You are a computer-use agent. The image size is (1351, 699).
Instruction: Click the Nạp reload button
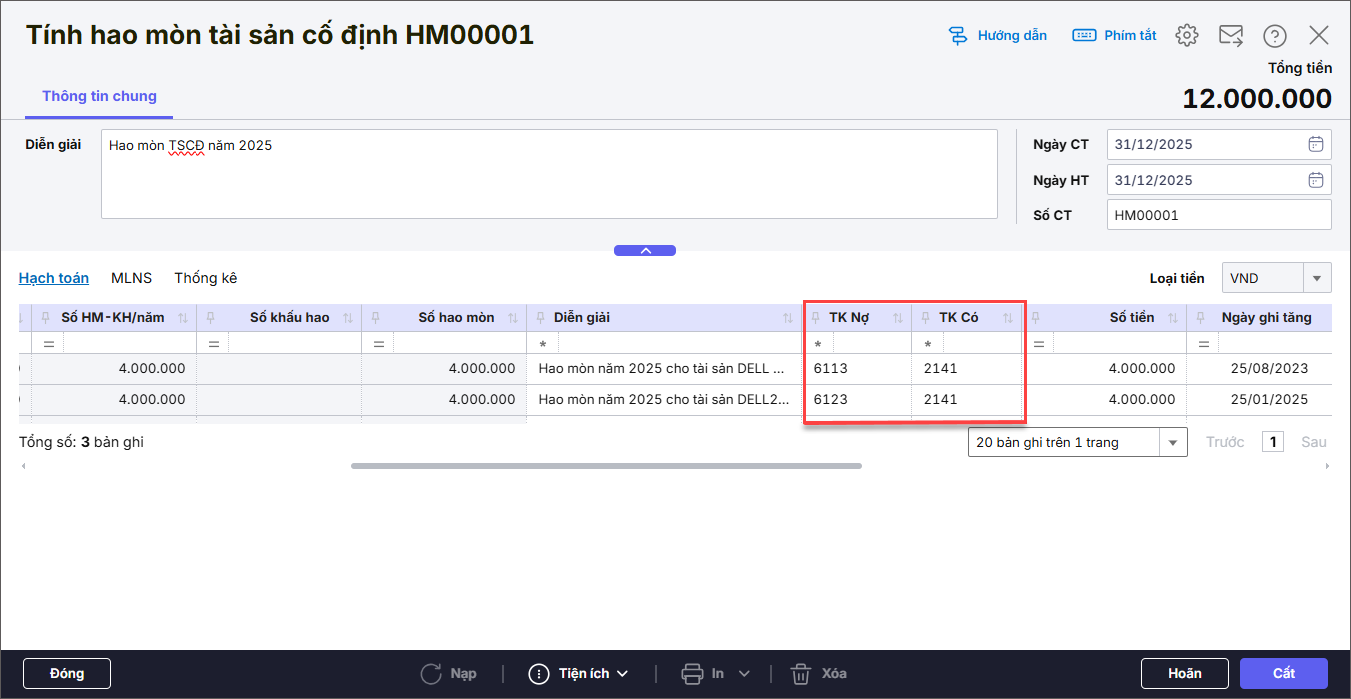448,673
